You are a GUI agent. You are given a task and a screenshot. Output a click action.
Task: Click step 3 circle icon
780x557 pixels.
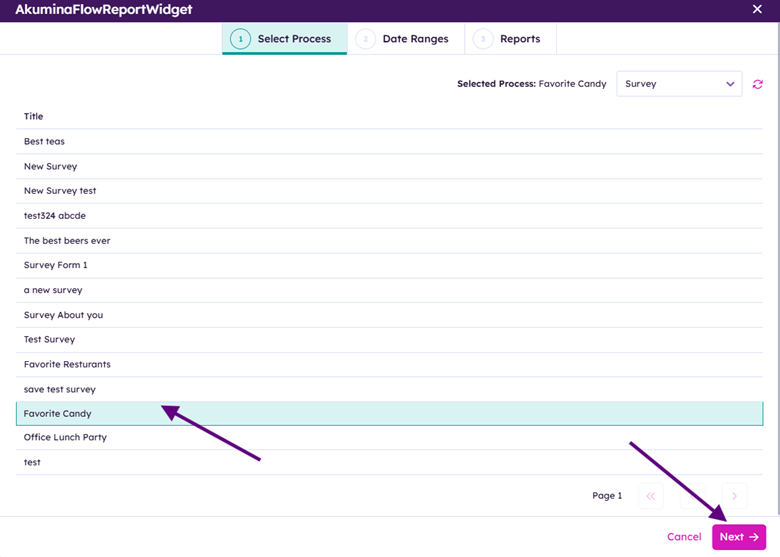click(x=483, y=39)
